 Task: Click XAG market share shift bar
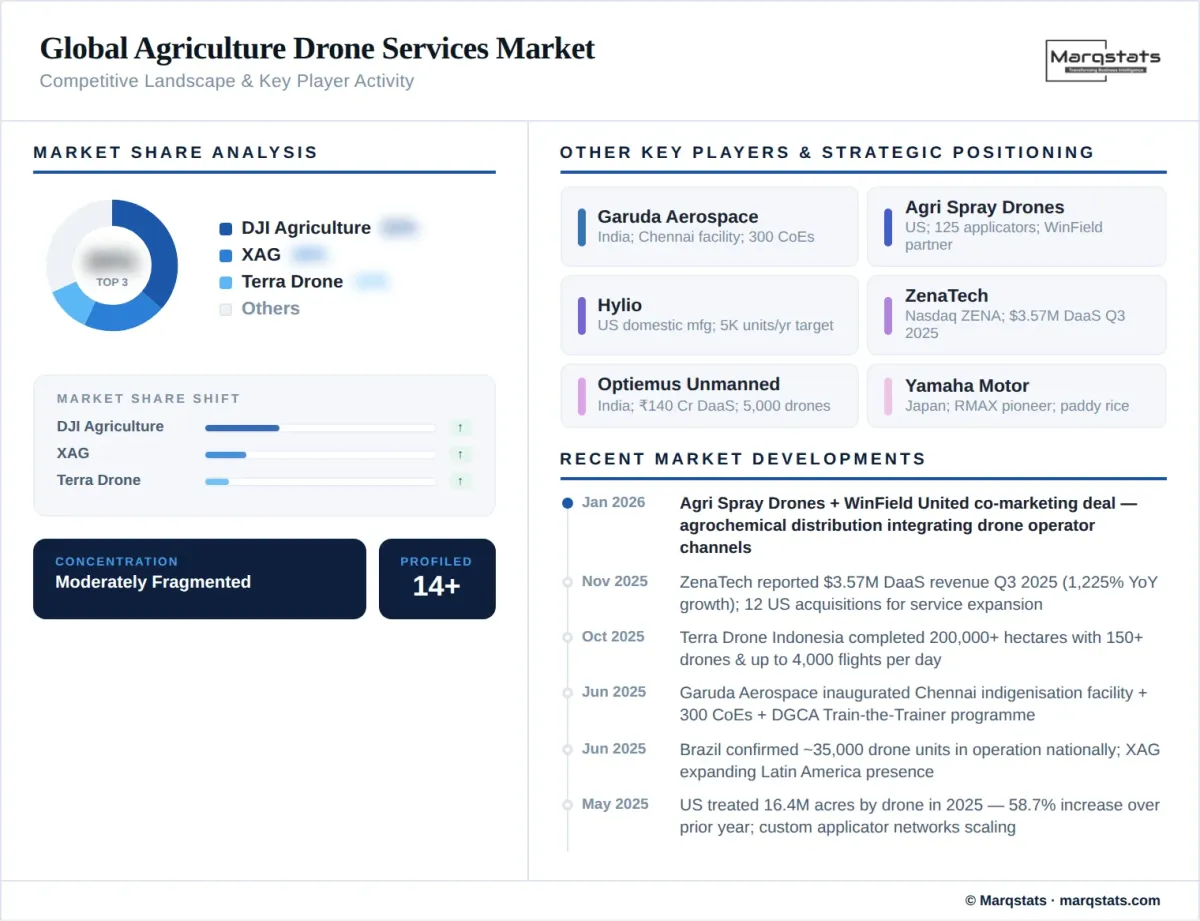[320, 455]
